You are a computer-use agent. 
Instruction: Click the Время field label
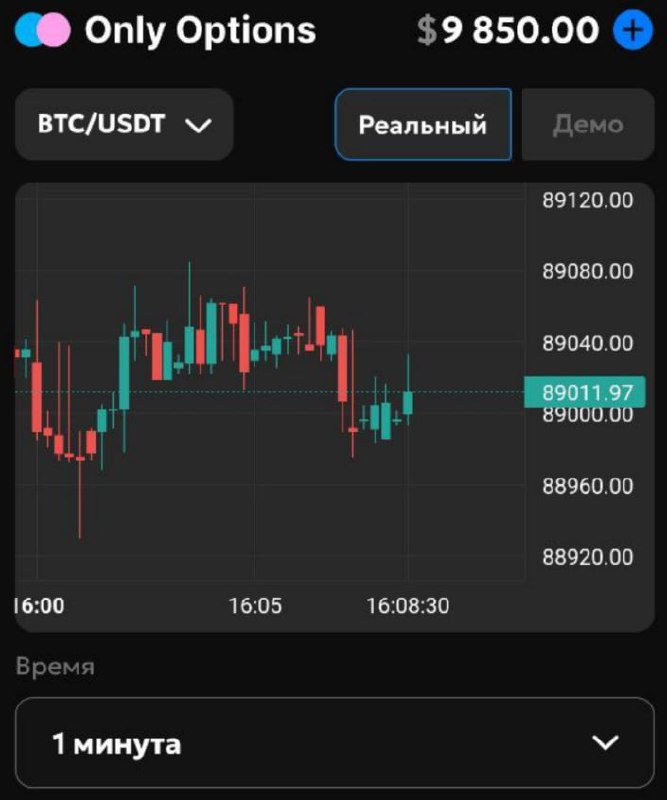point(55,667)
